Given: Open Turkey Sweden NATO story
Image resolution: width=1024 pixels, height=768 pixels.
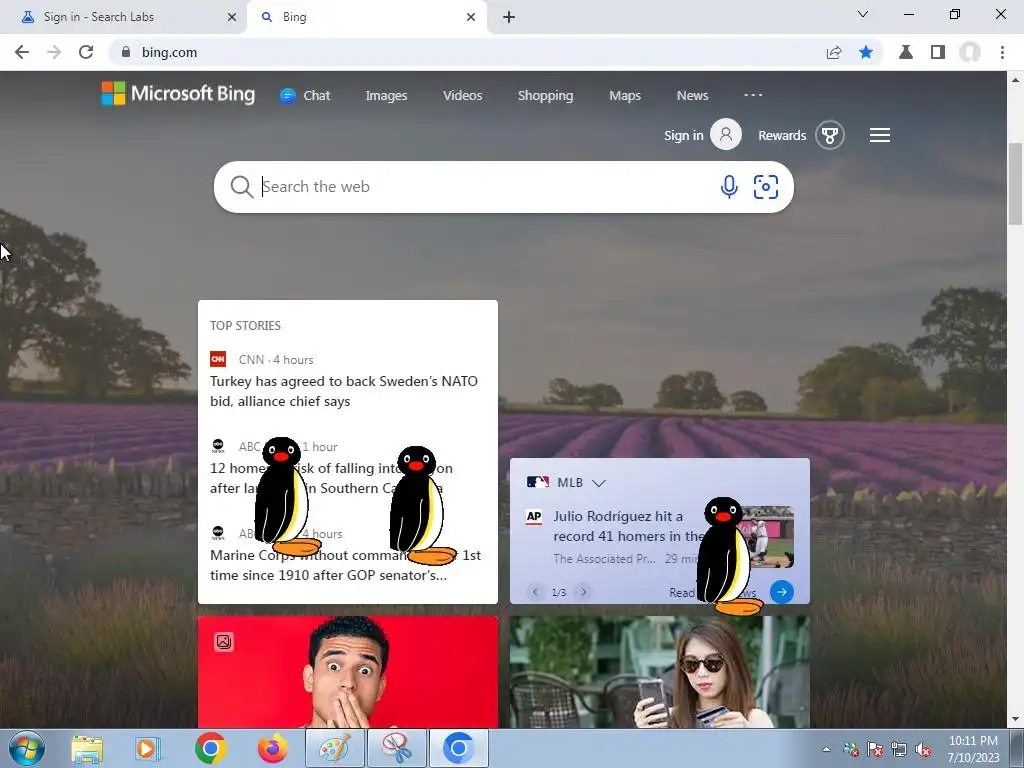Looking at the screenshot, I should point(344,391).
